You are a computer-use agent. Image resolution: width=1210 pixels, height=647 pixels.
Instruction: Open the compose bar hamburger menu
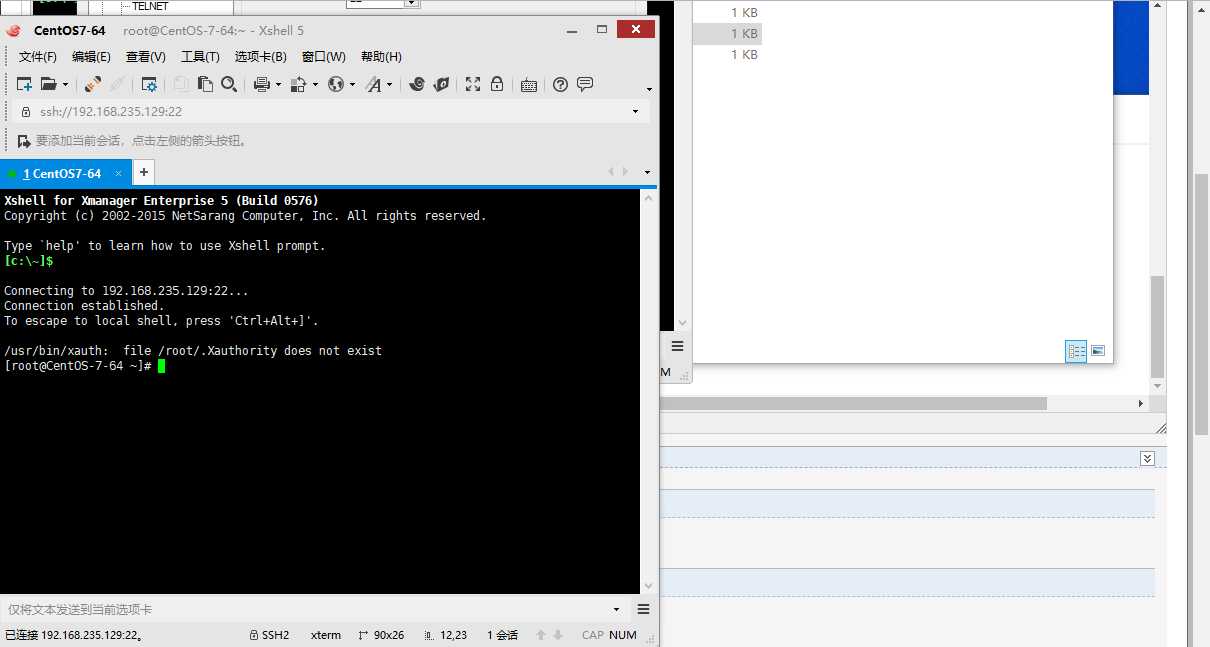(643, 609)
